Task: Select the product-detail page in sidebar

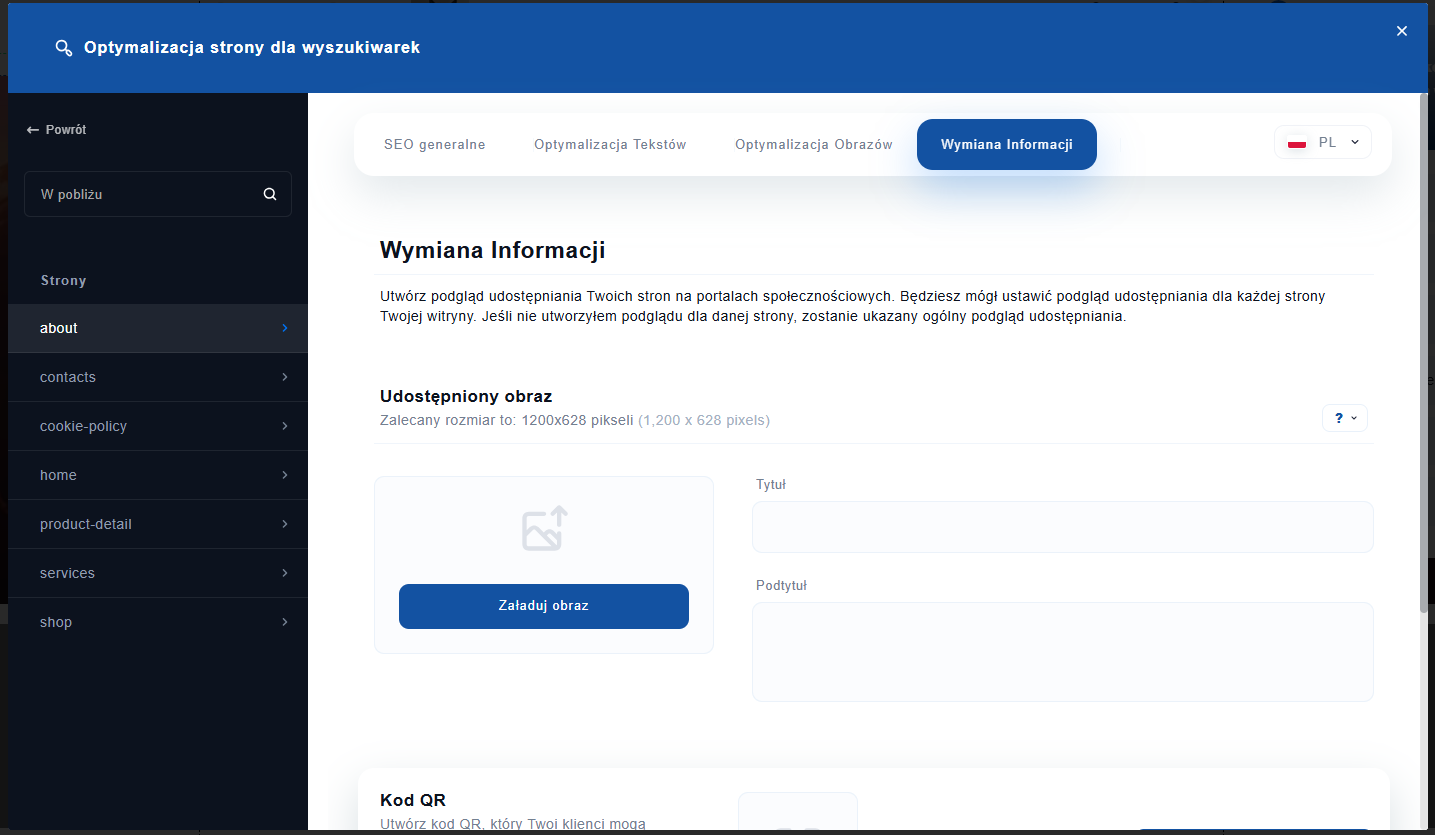Action: (86, 524)
